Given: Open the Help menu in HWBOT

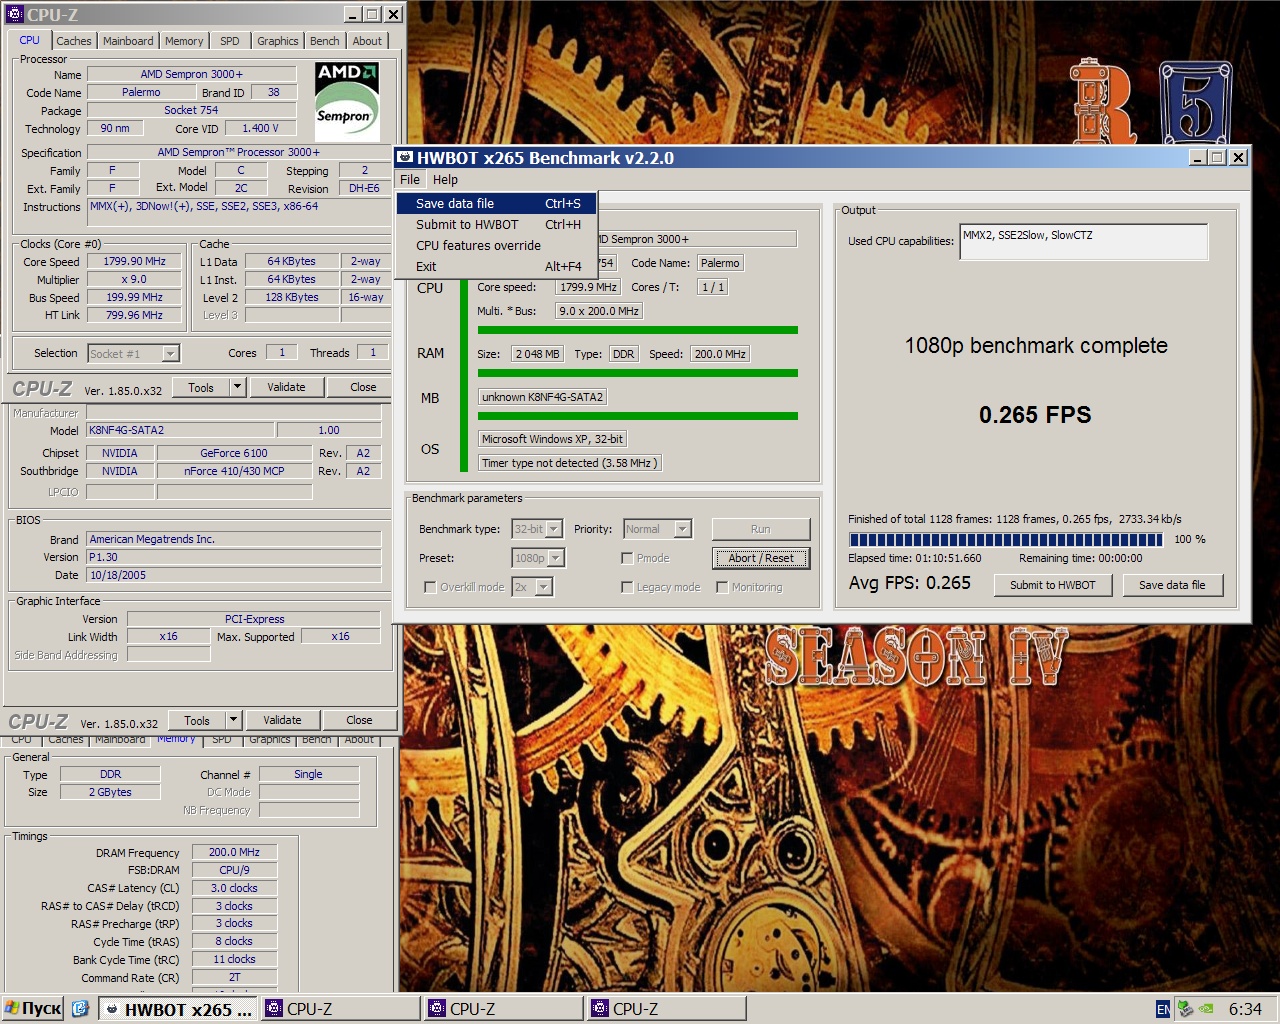Looking at the screenshot, I should [x=445, y=179].
